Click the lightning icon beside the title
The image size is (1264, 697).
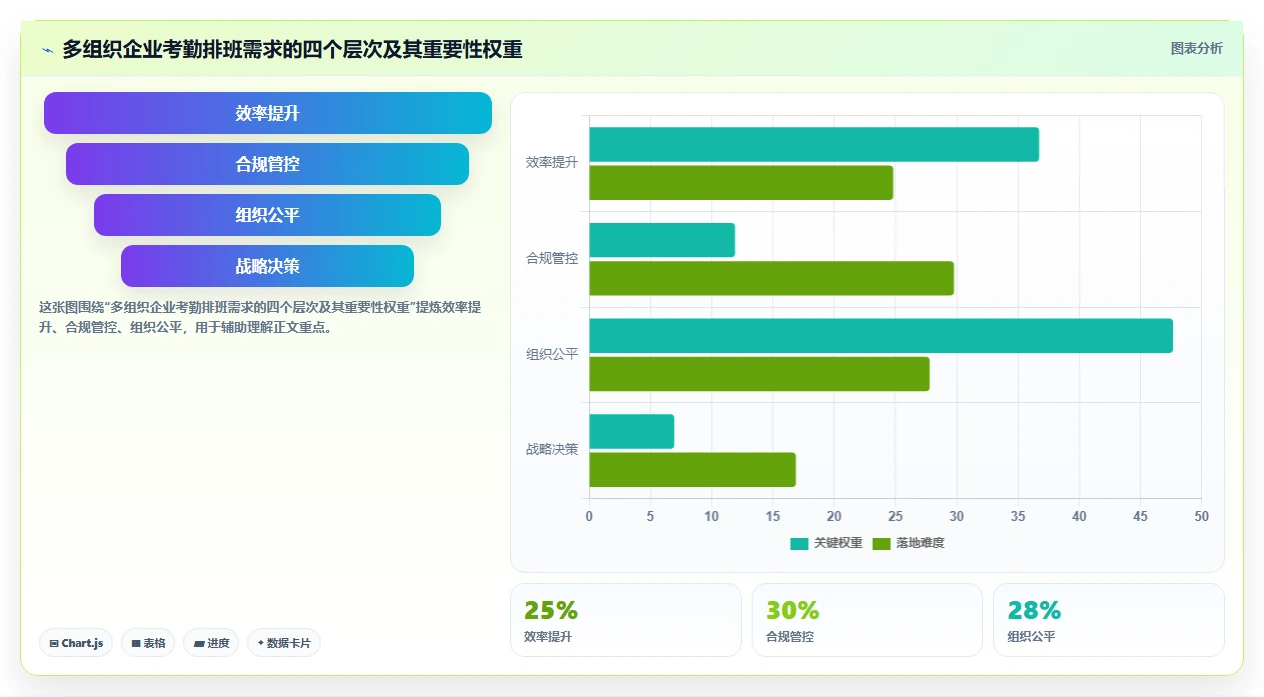tap(48, 50)
